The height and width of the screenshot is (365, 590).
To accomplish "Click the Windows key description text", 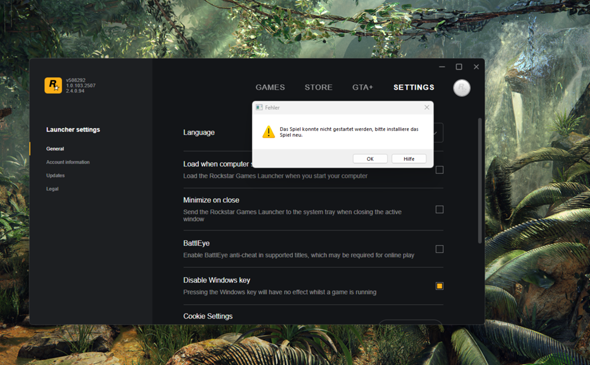I will [x=280, y=292].
